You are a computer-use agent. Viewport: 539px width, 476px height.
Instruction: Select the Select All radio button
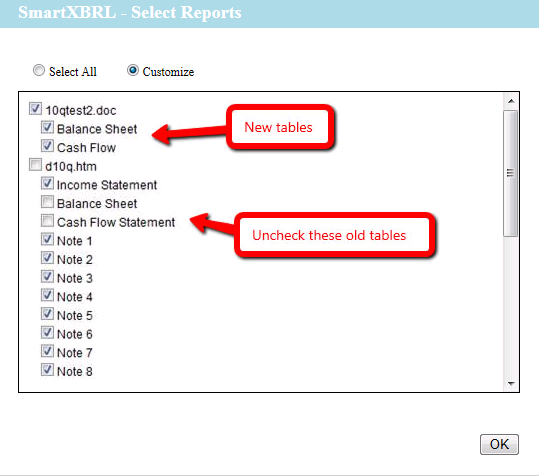tap(39, 70)
